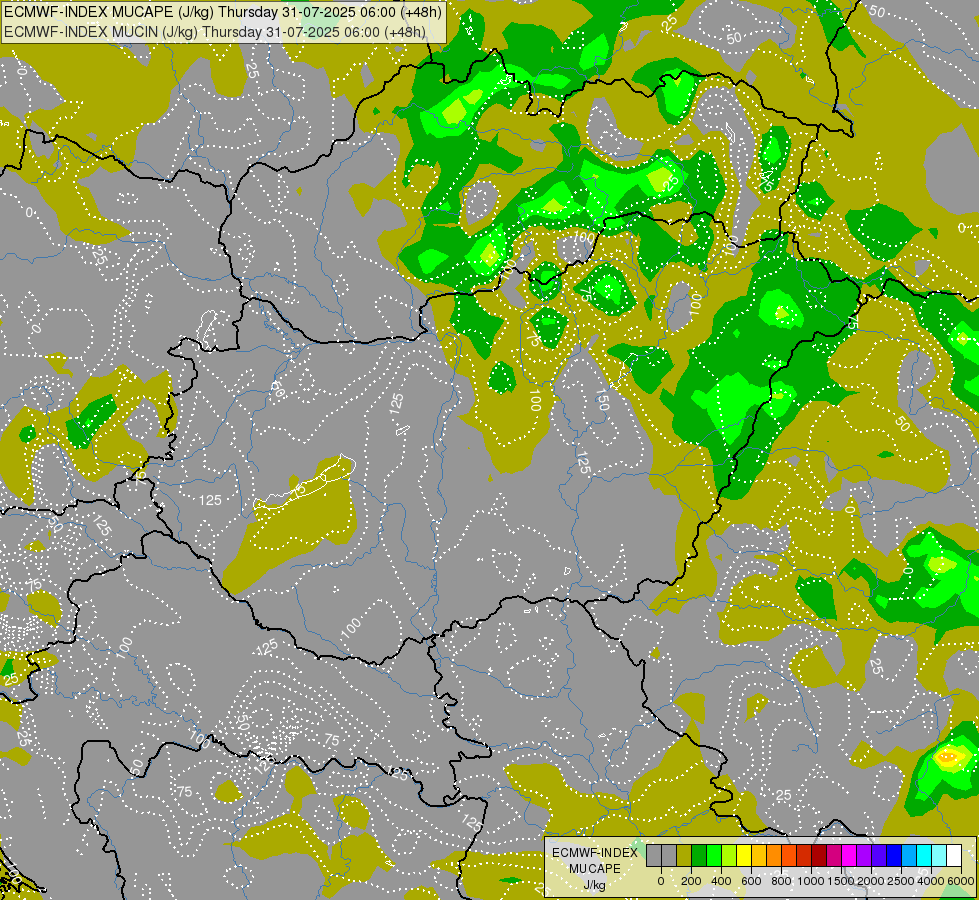Pick the white legend swatch
979x900 pixels.
pos(955,855)
